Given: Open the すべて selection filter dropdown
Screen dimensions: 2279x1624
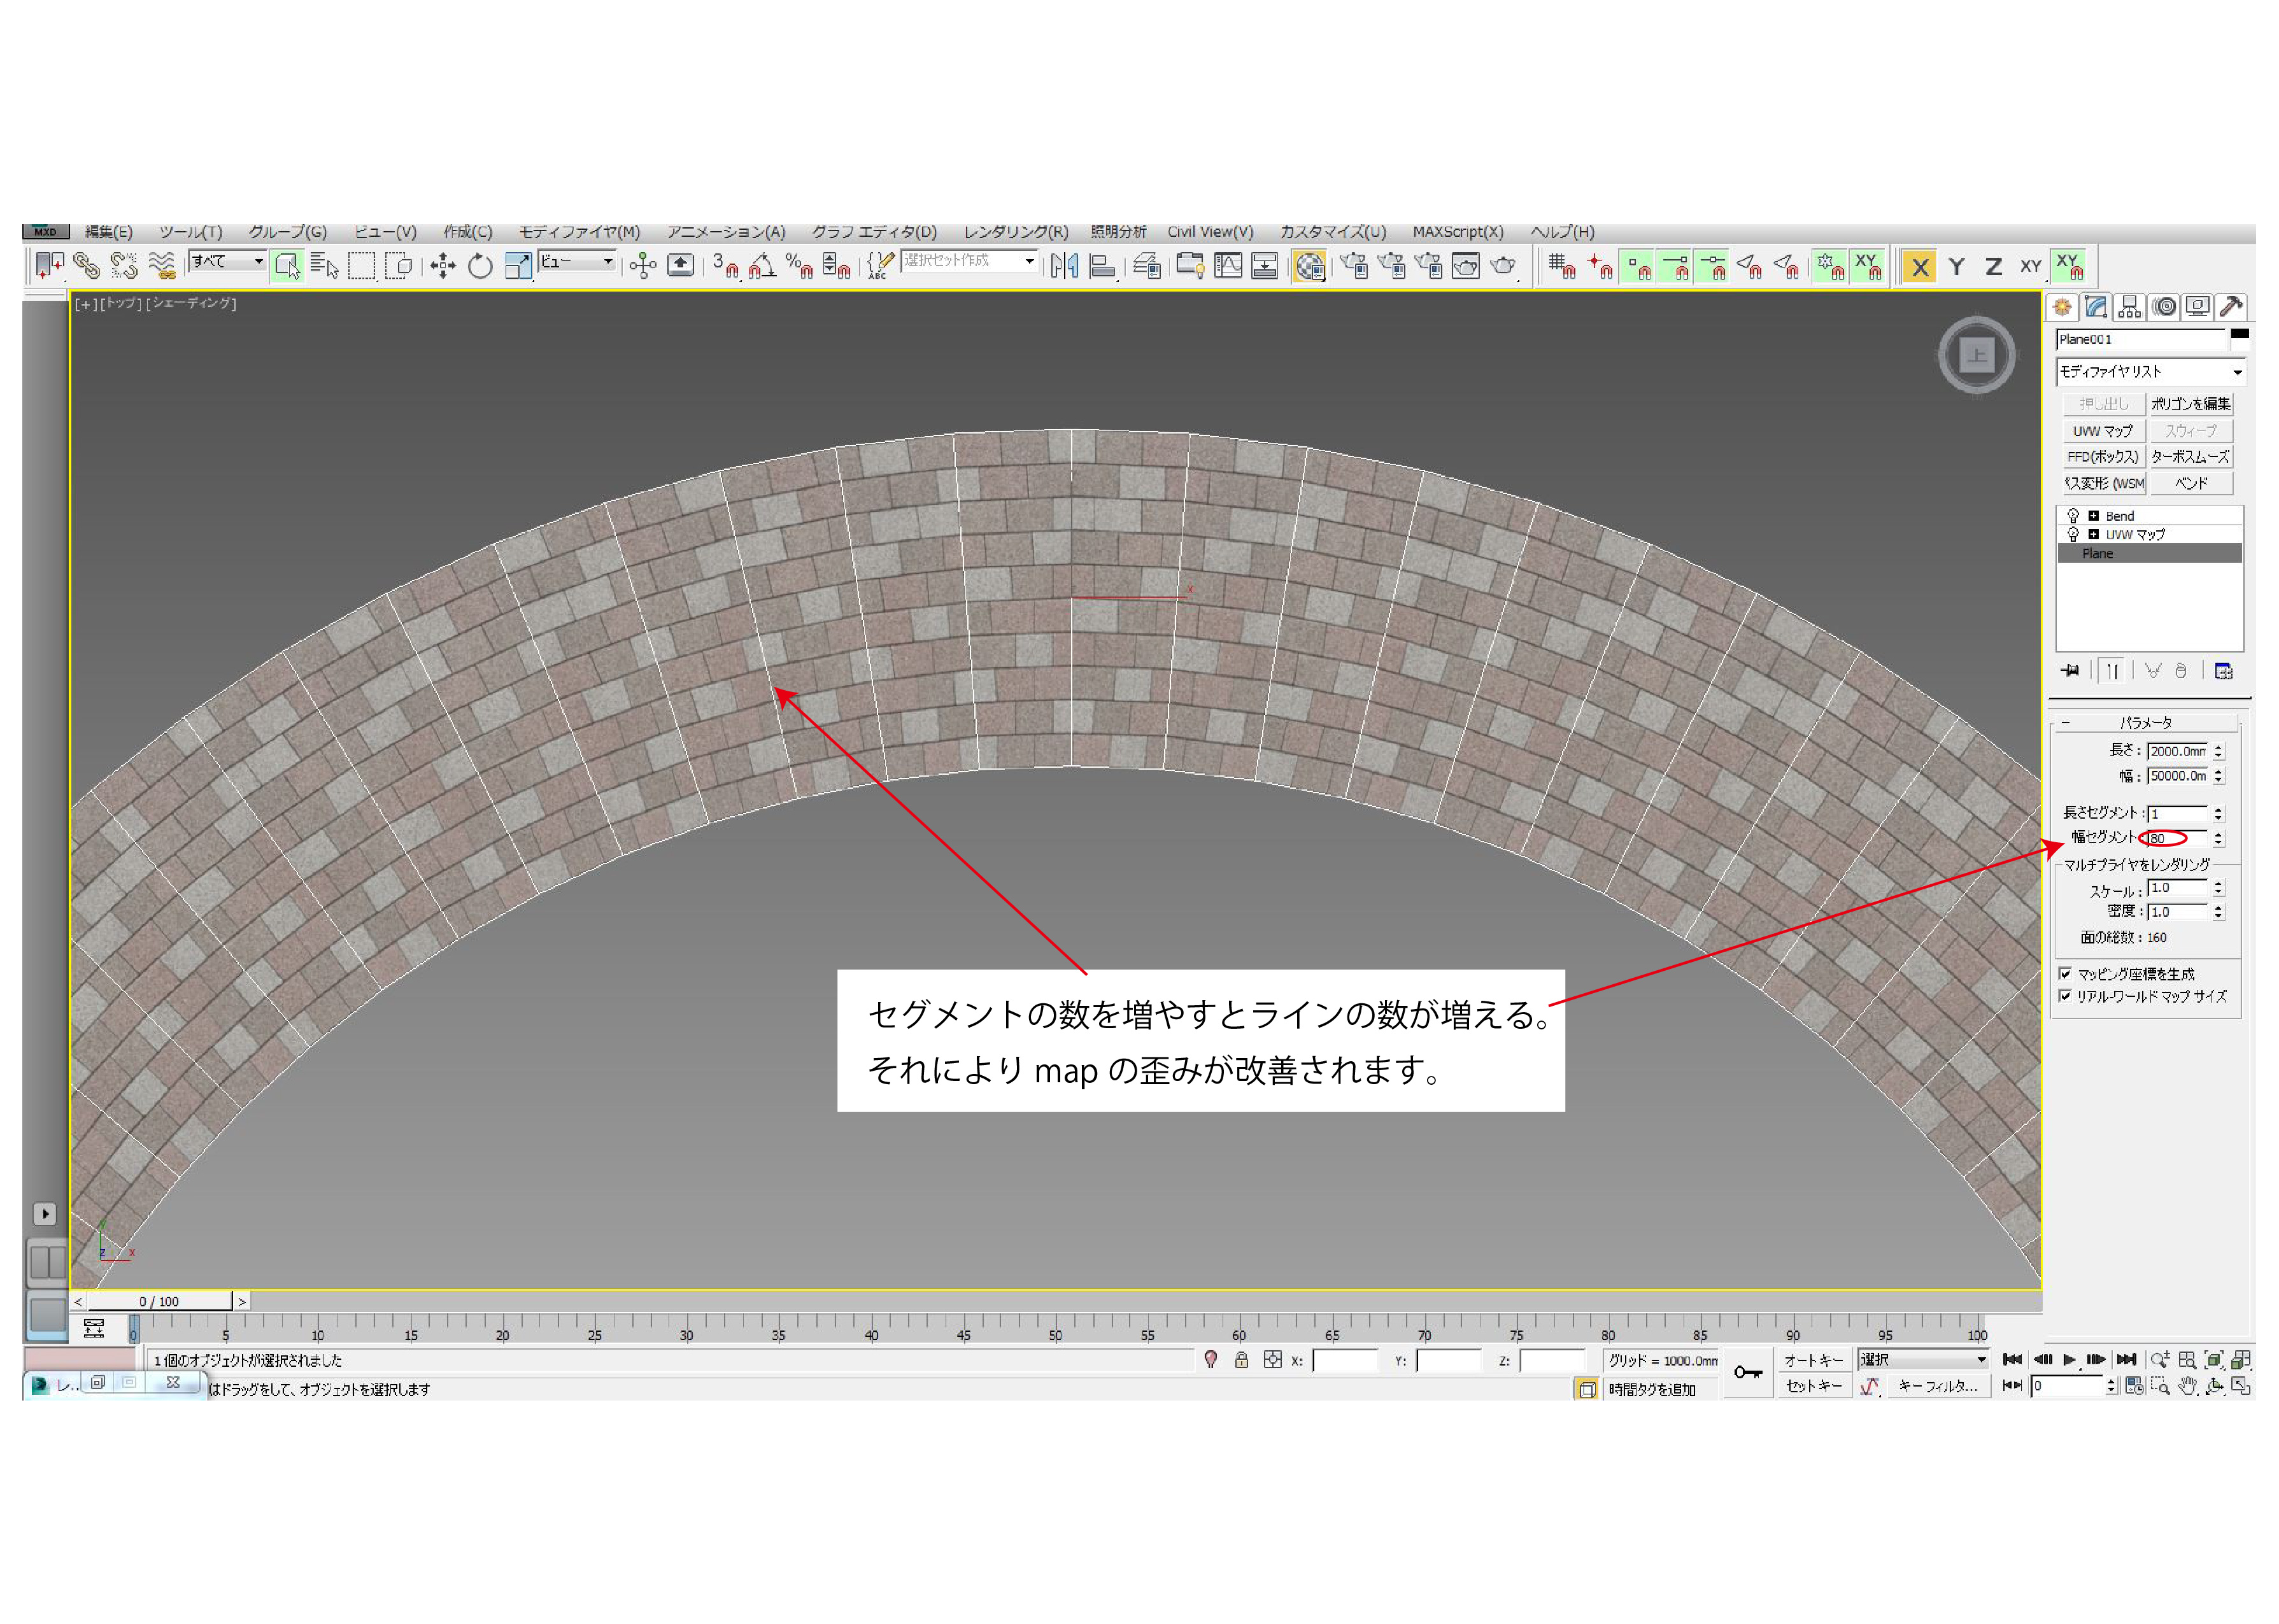Looking at the screenshot, I should tap(228, 262).
